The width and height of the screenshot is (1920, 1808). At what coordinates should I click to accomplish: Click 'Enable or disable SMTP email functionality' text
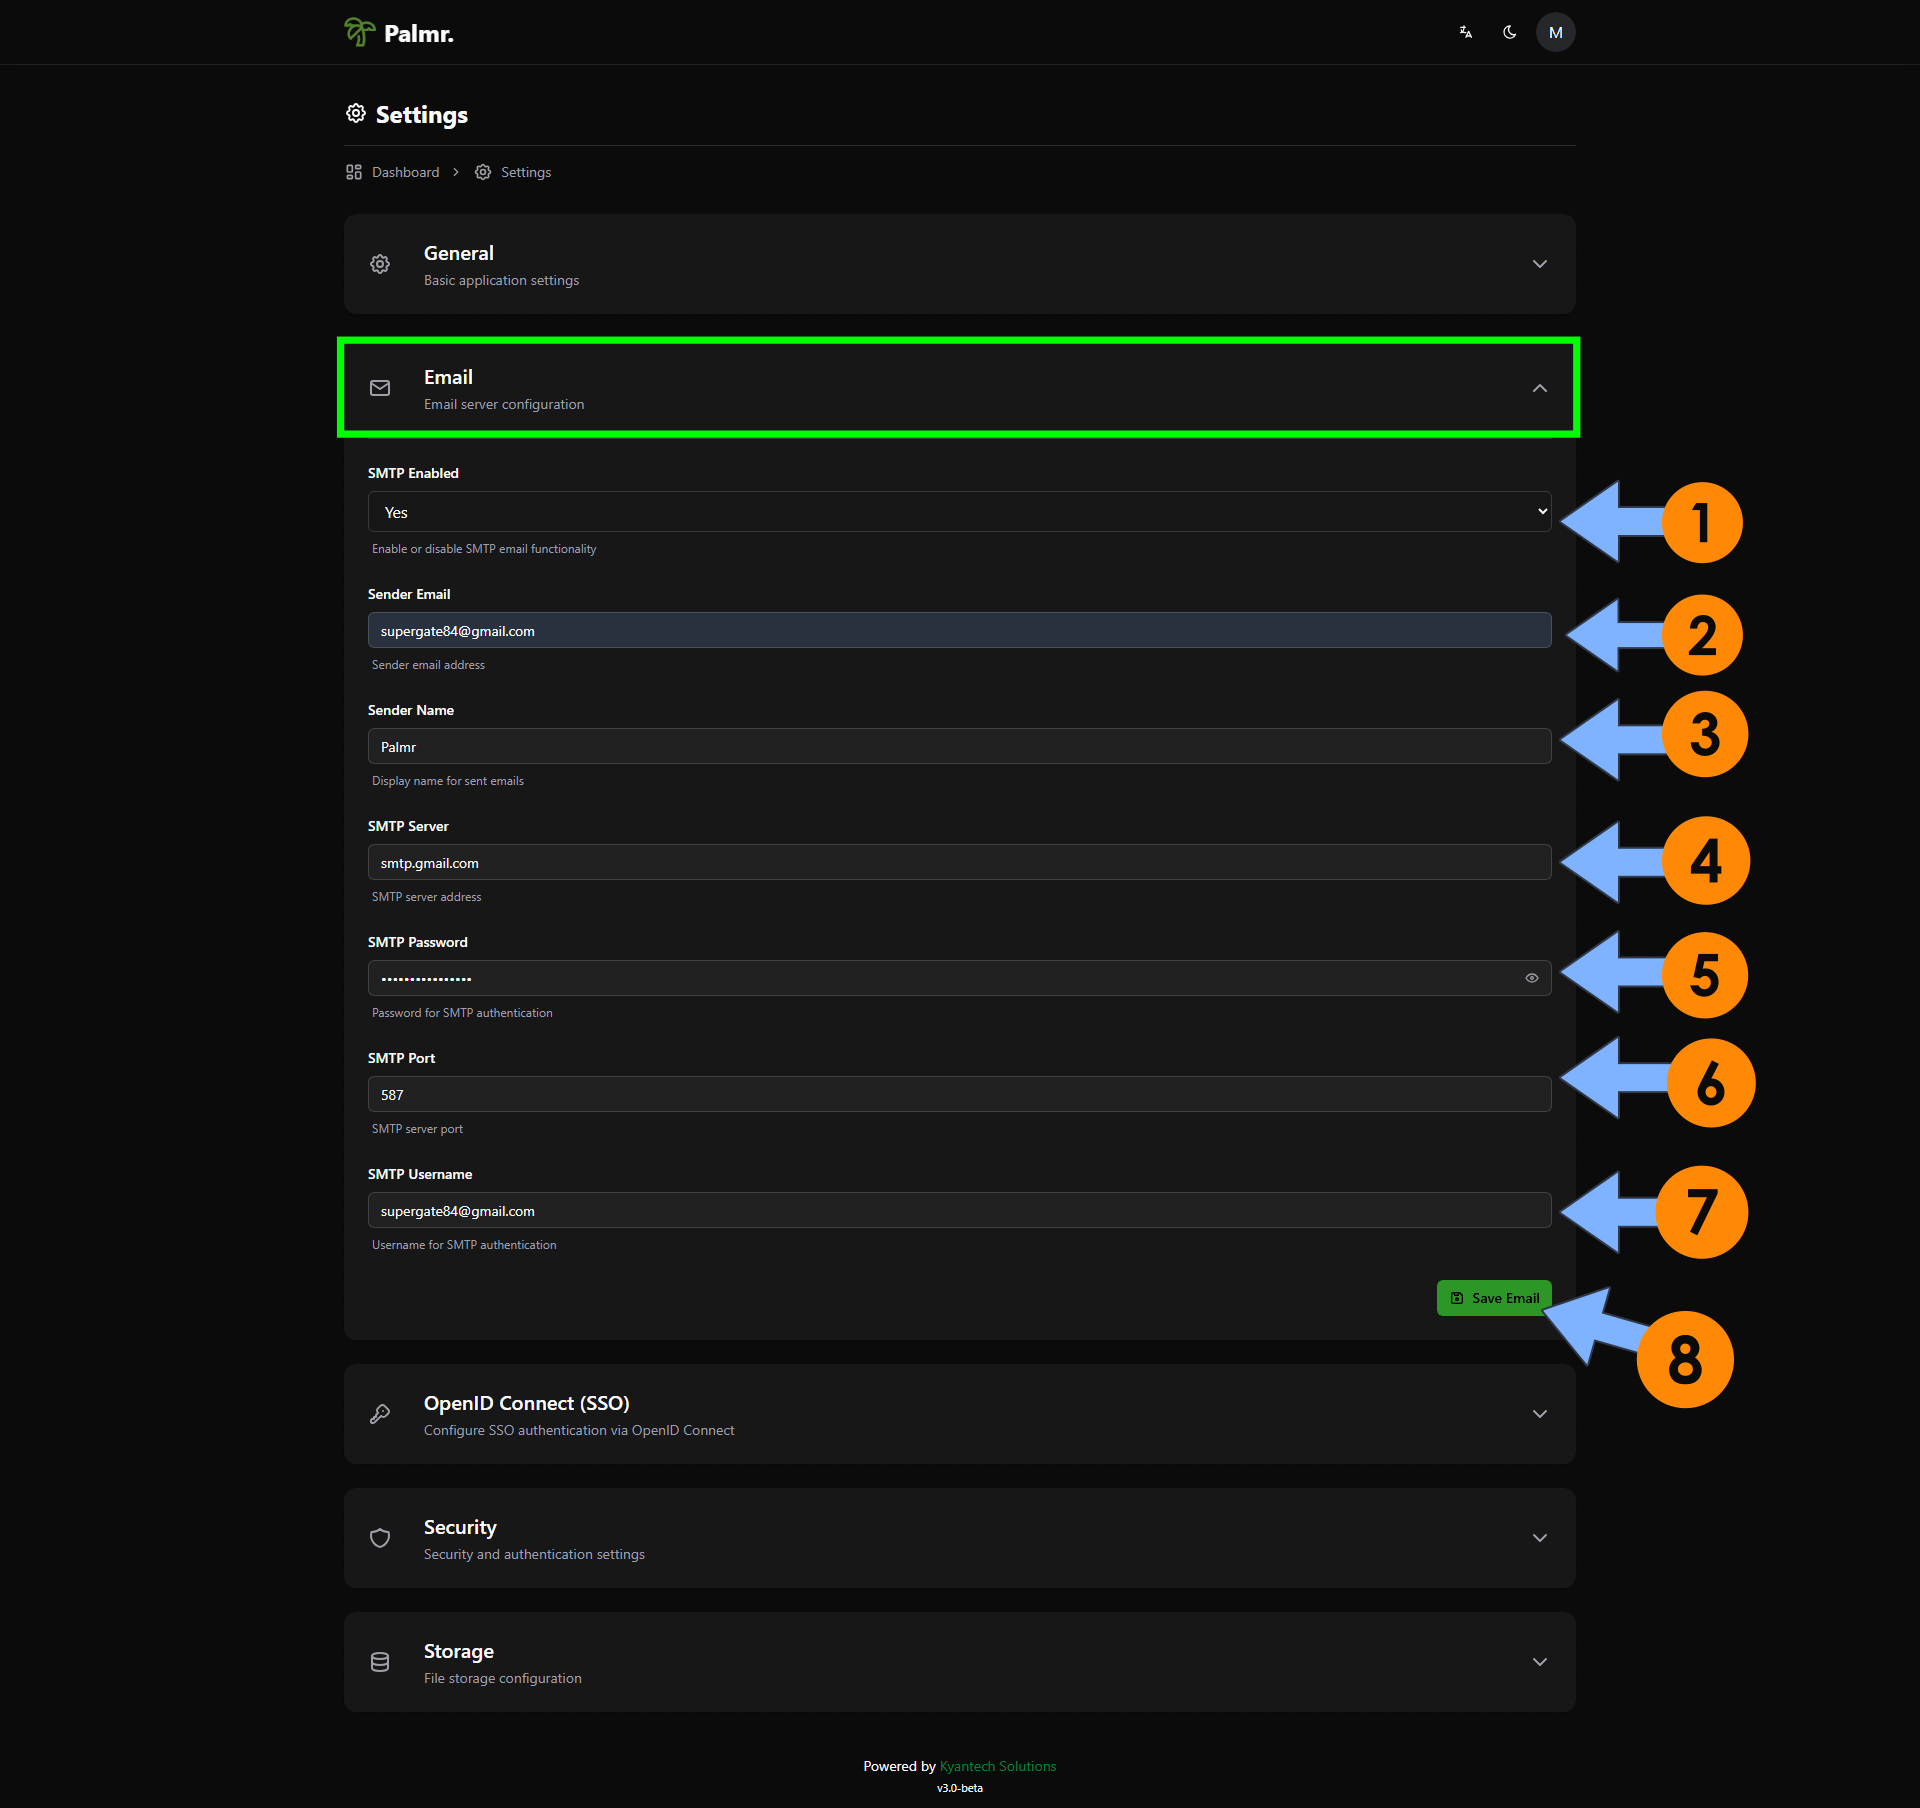click(x=484, y=549)
